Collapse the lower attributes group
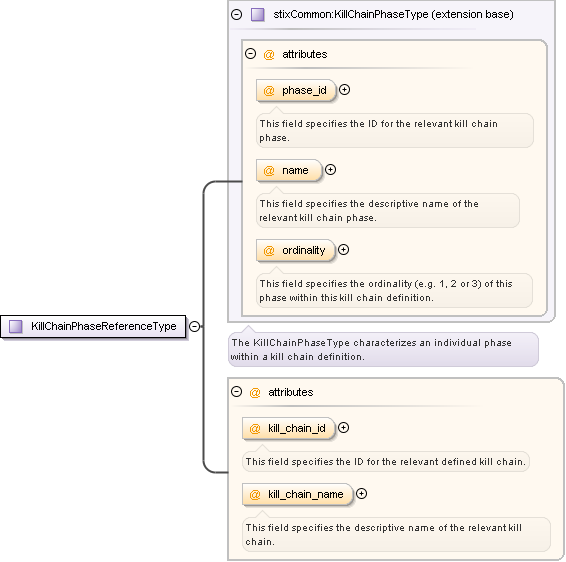 [236, 392]
